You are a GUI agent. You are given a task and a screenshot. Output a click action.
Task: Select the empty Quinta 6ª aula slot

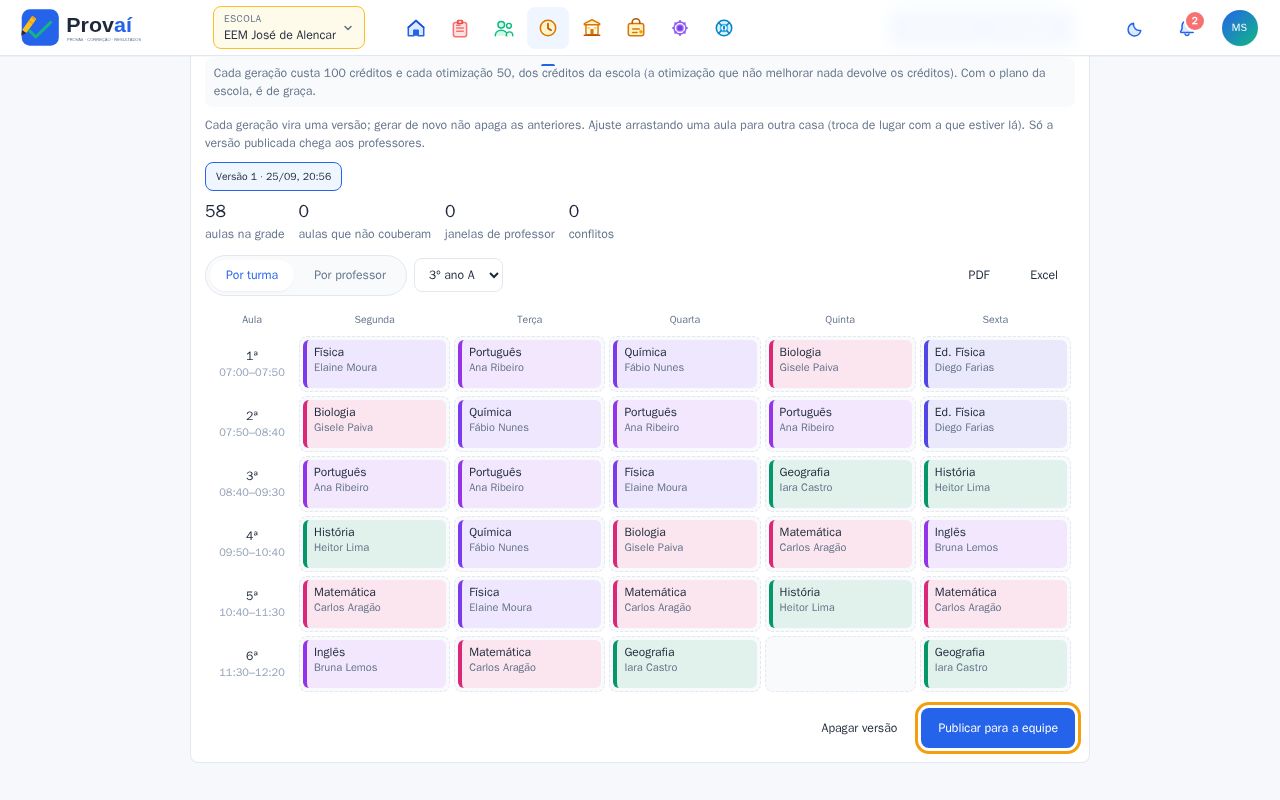click(x=840, y=664)
